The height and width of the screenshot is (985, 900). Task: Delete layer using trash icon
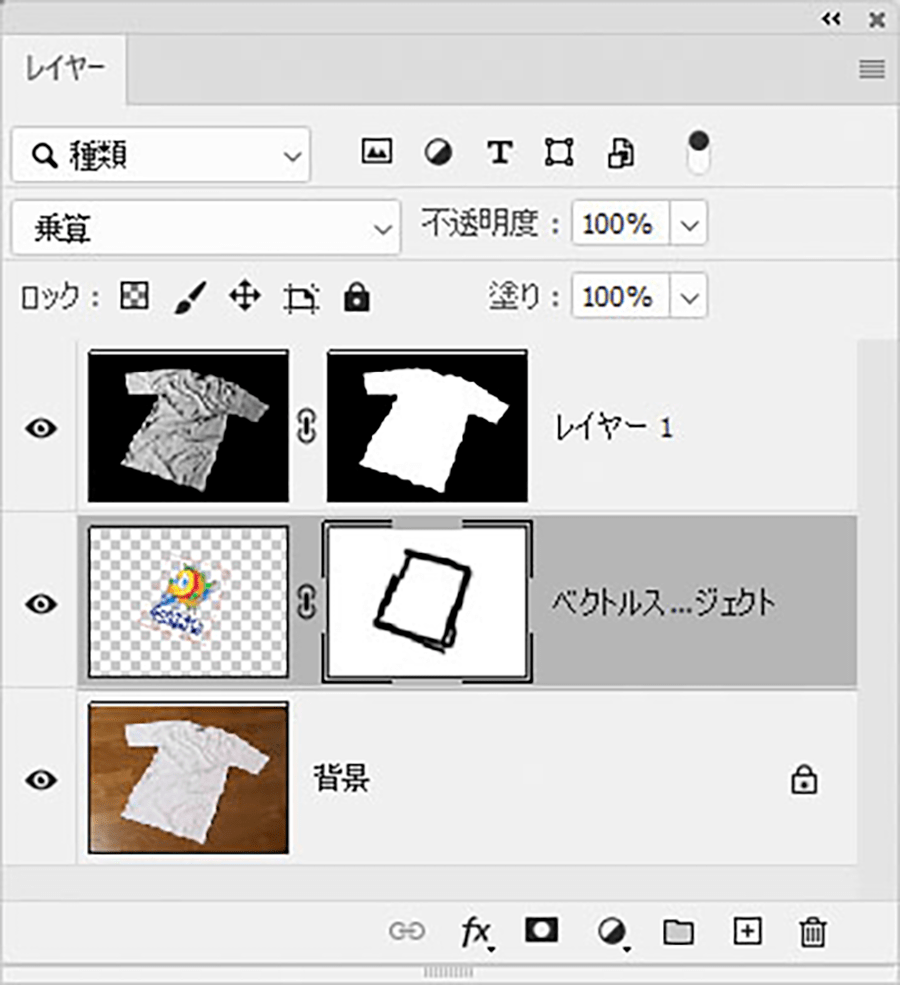812,932
